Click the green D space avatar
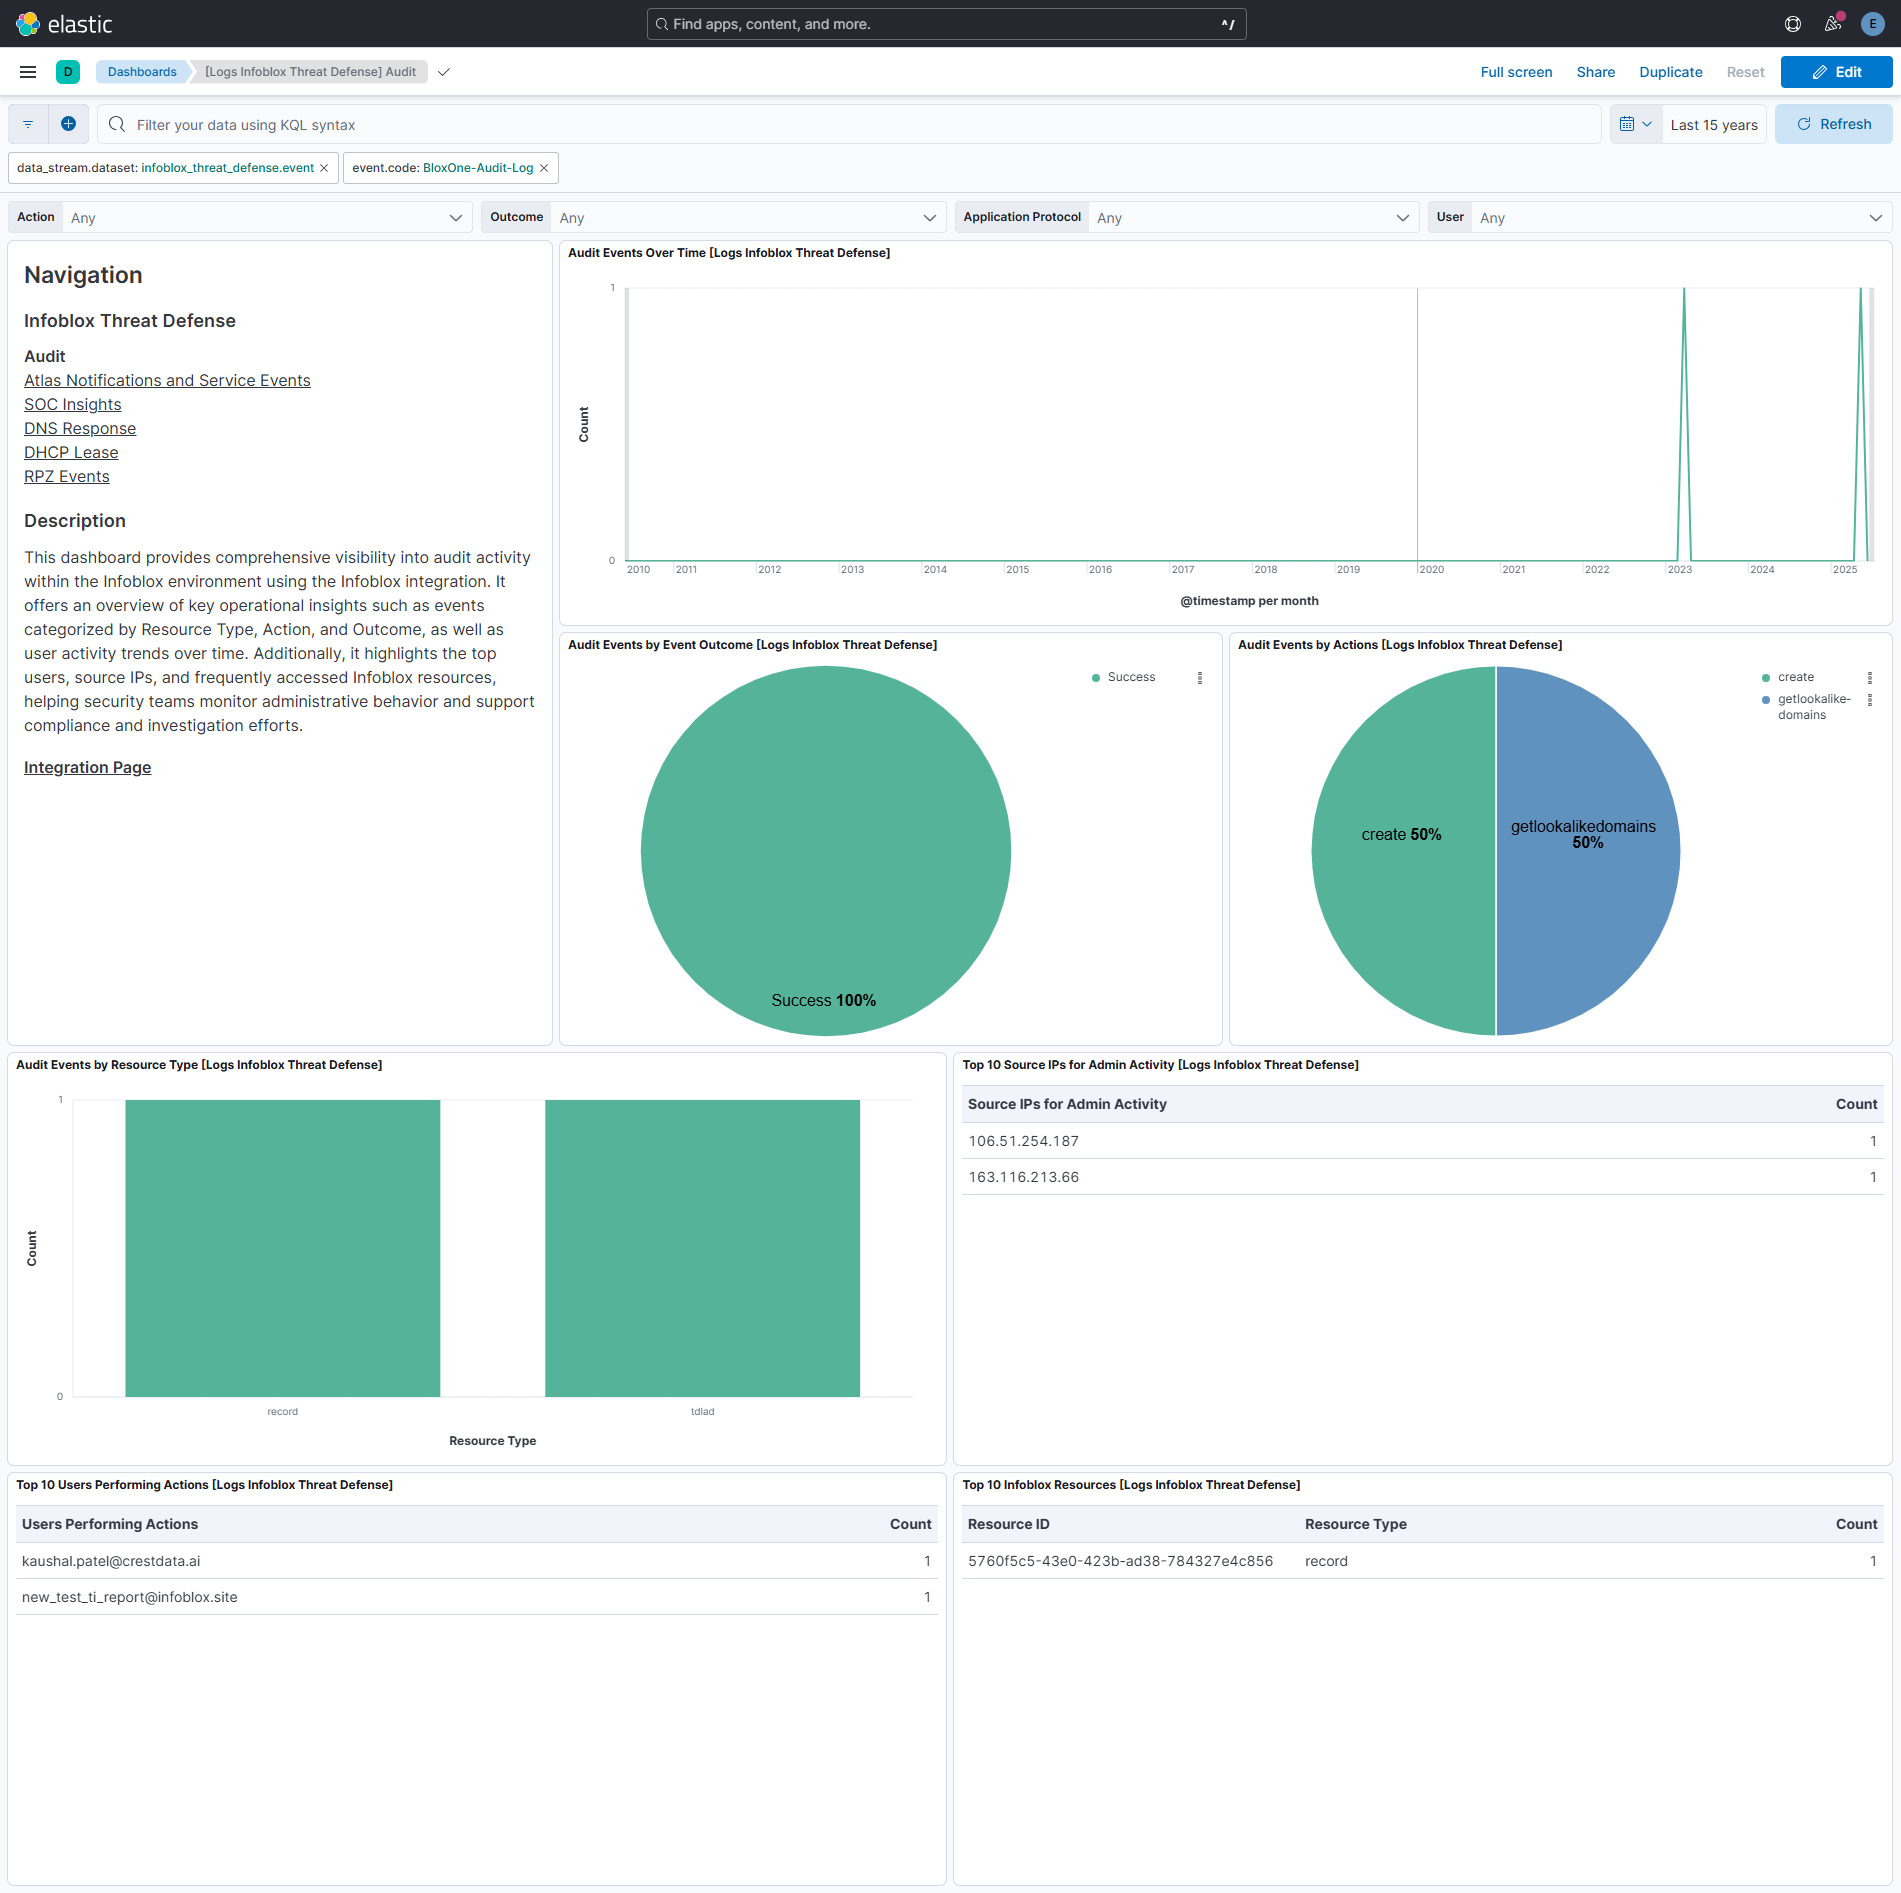 tap(68, 72)
